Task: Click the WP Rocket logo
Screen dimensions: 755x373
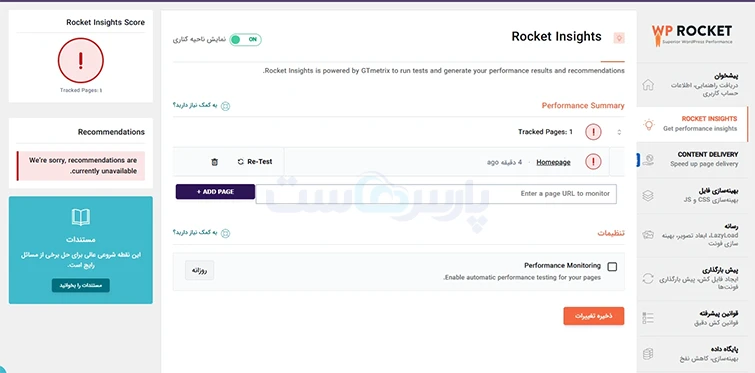Action: tap(692, 35)
